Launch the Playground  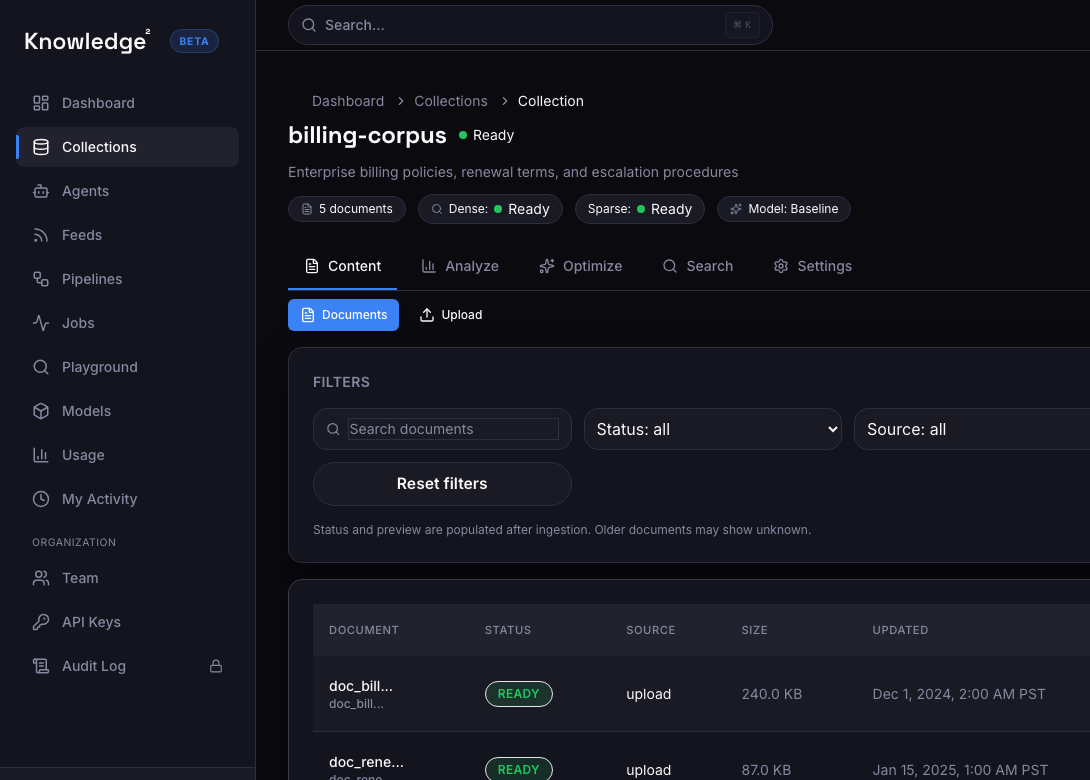tap(97, 367)
